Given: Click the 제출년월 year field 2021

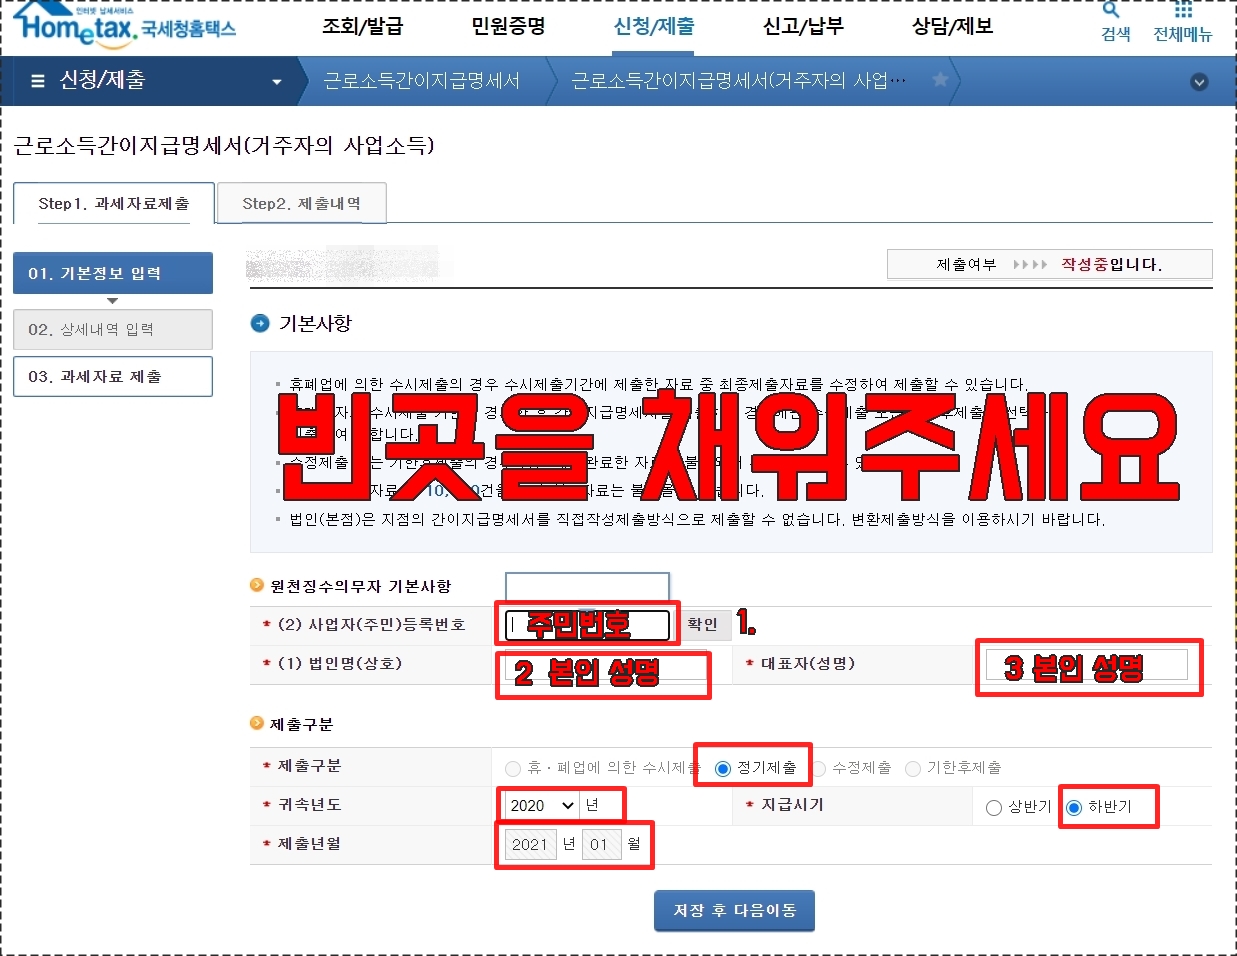Looking at the screenshot, I should pos(529,845).
